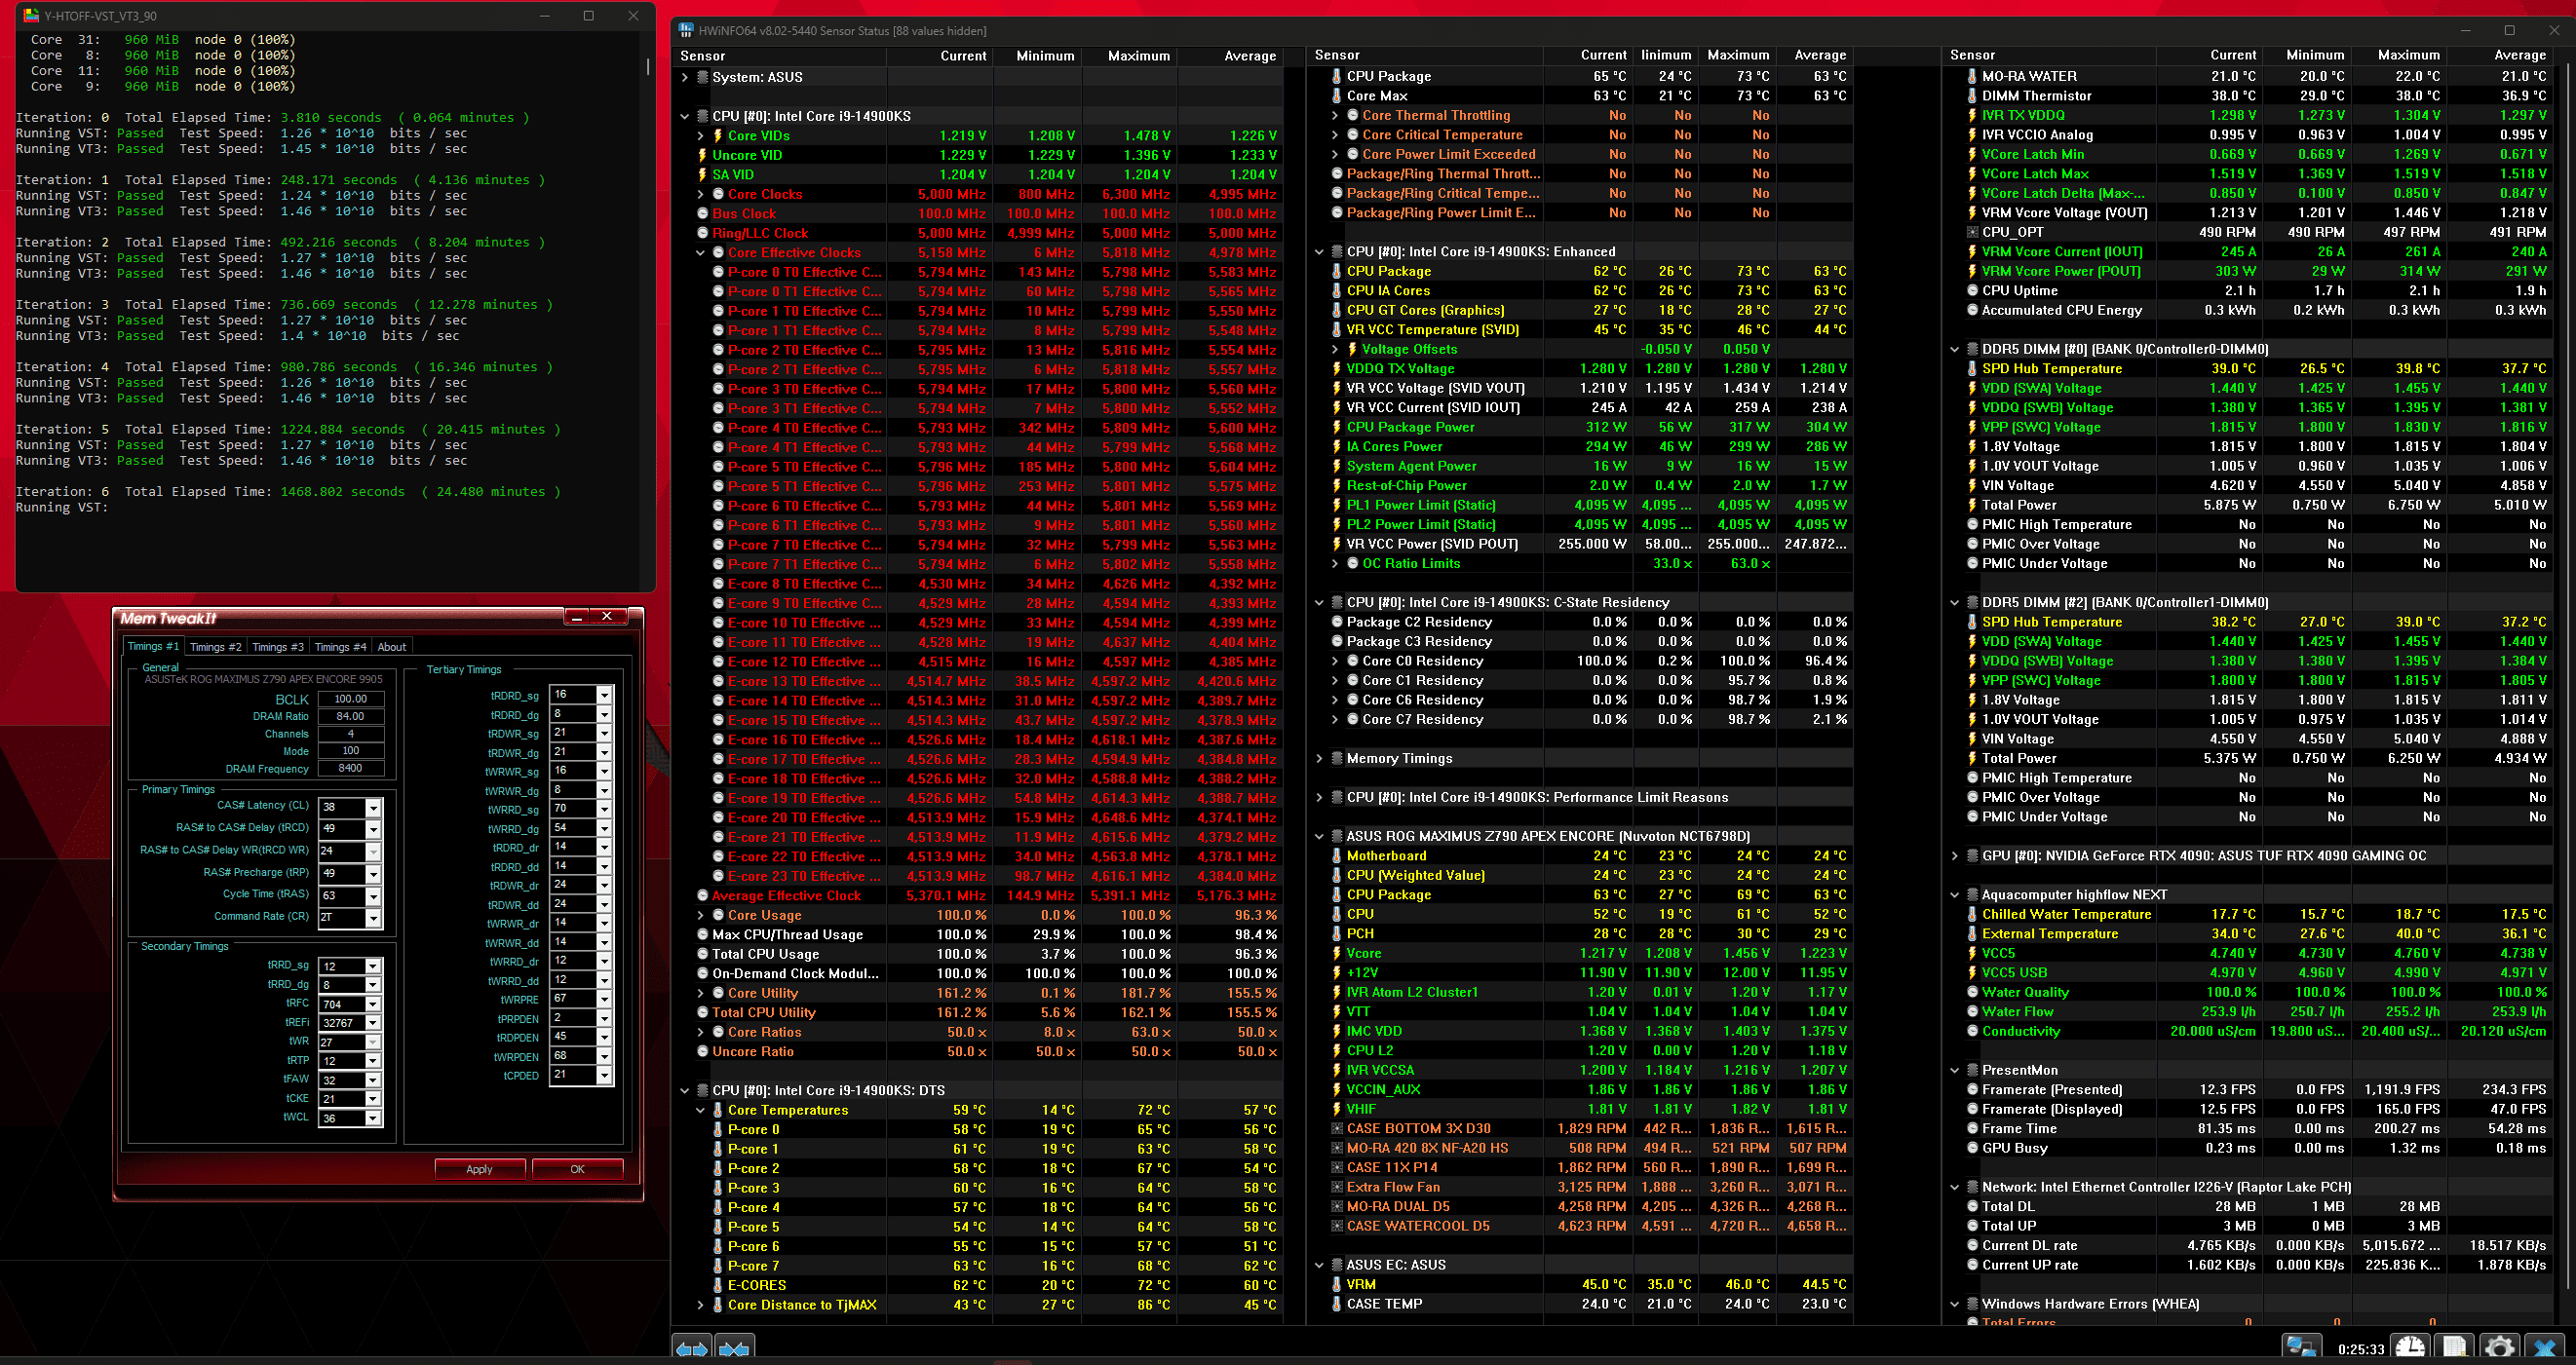Switch to Timings #1 tab in MemTweakIt
This screenshot has height=1365, width=2576.
[153, 647]
